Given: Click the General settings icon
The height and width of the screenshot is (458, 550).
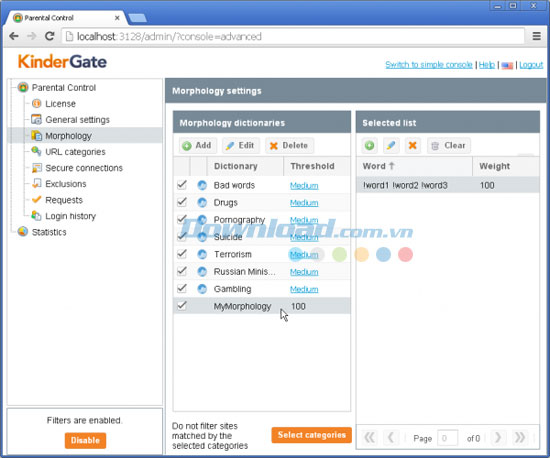Looking at the screenshot, I should pyautogui.click(x=36, y=120).
